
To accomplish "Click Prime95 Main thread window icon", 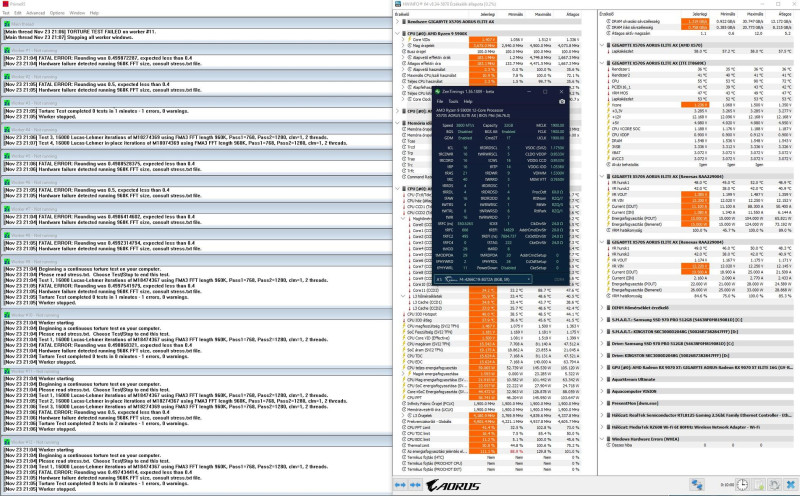I will [7, 23].
